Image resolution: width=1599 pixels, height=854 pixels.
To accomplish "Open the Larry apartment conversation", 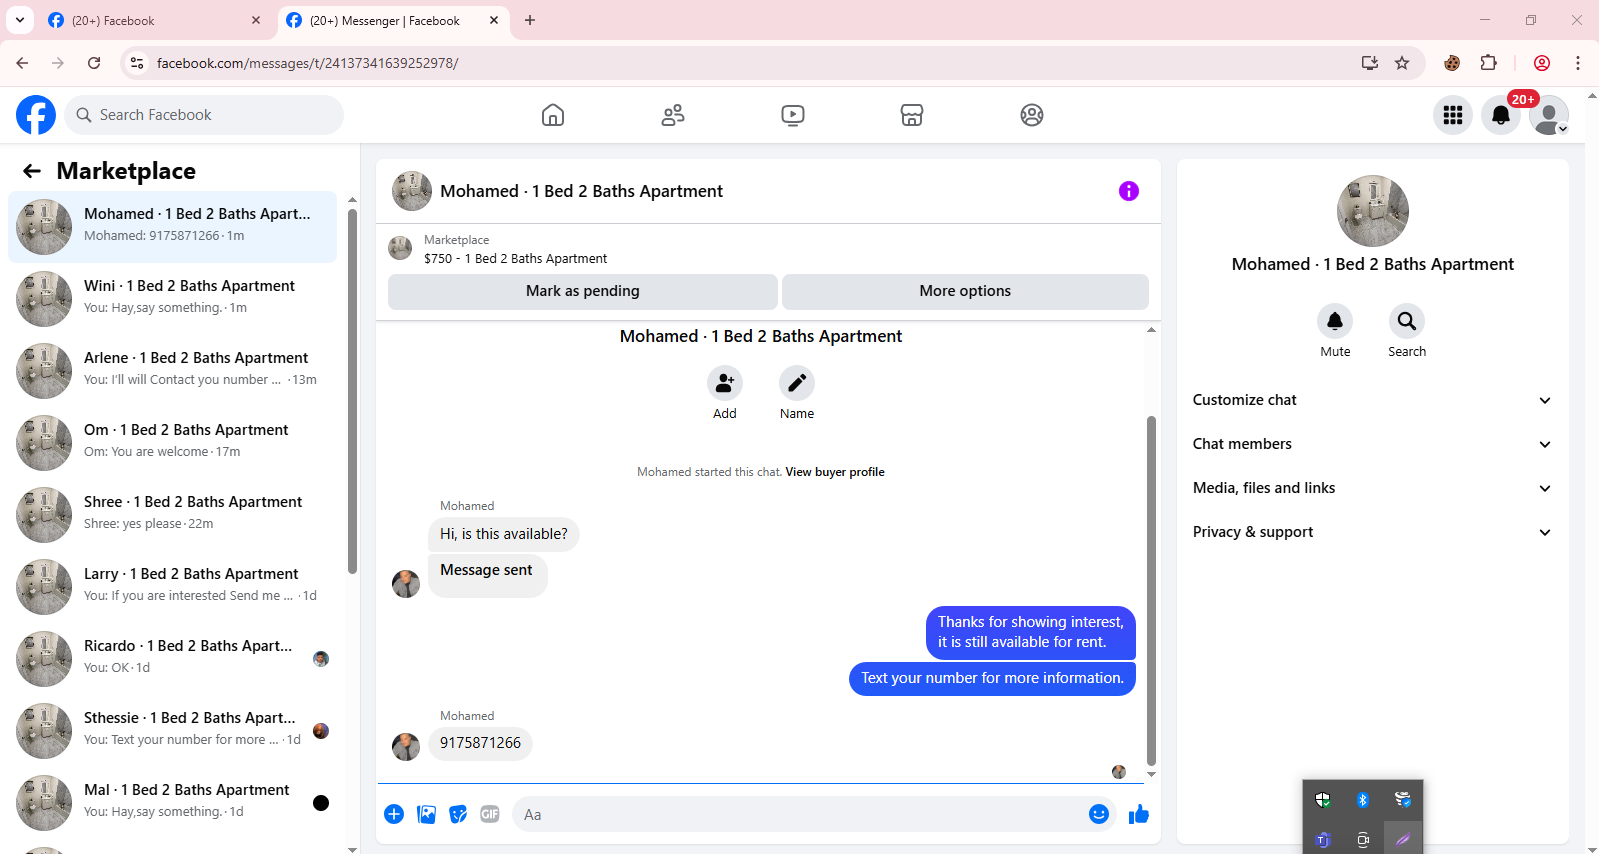I will point(172,587).
